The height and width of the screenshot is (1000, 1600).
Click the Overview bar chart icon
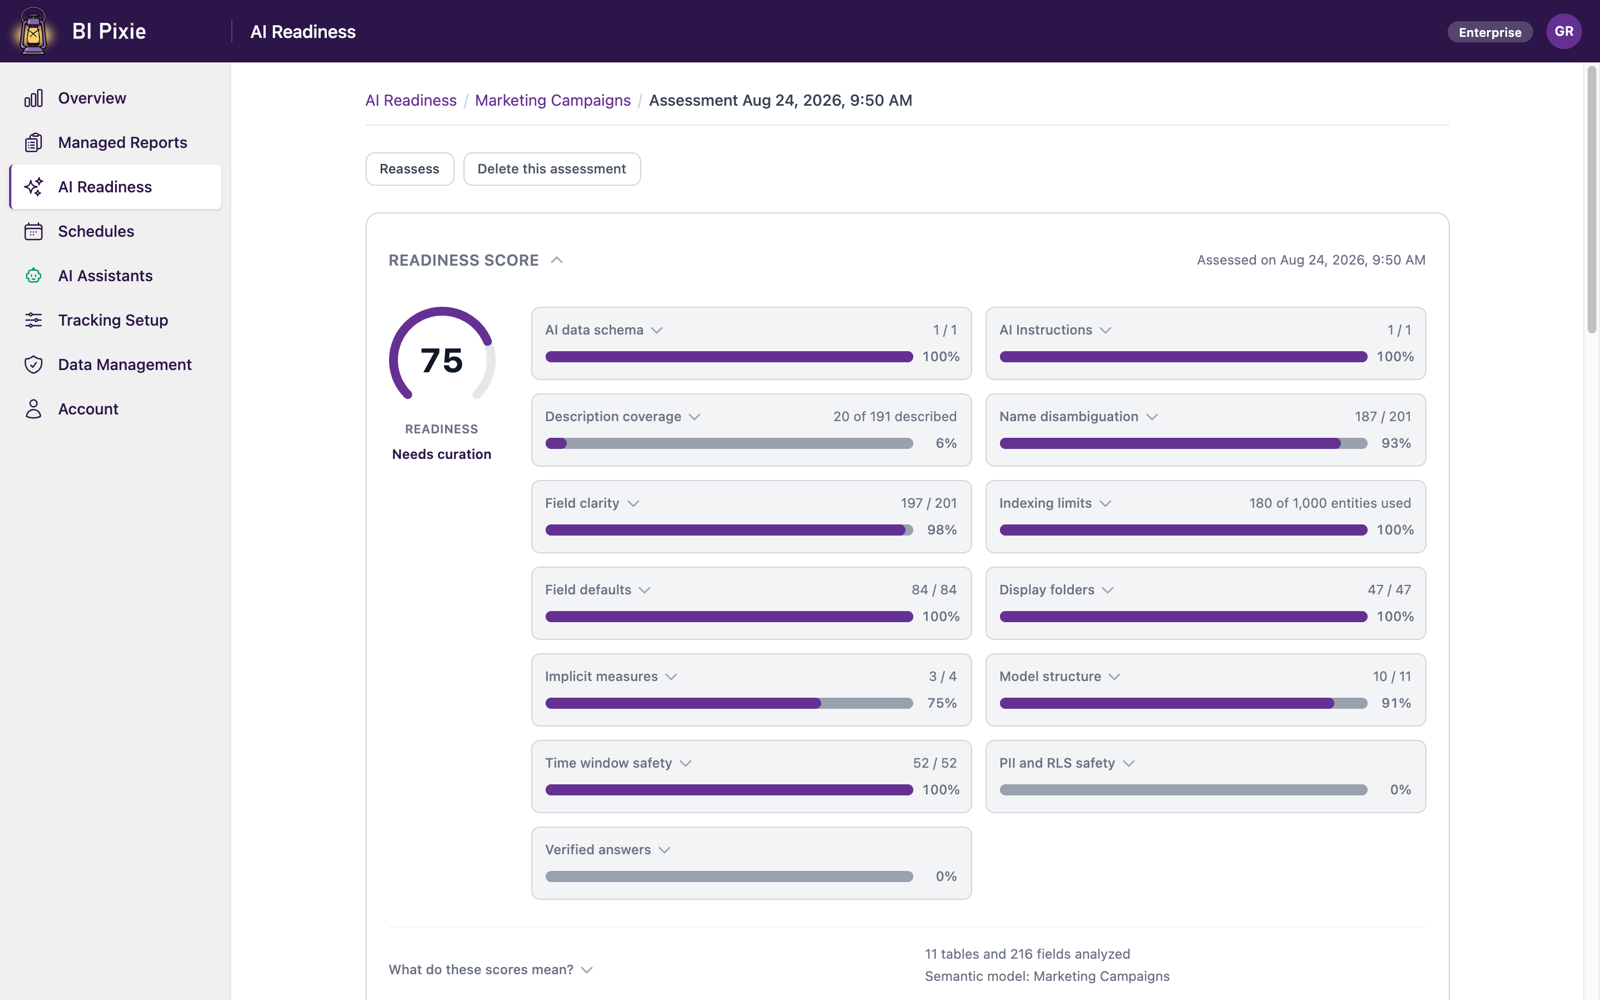pos(34,98)
